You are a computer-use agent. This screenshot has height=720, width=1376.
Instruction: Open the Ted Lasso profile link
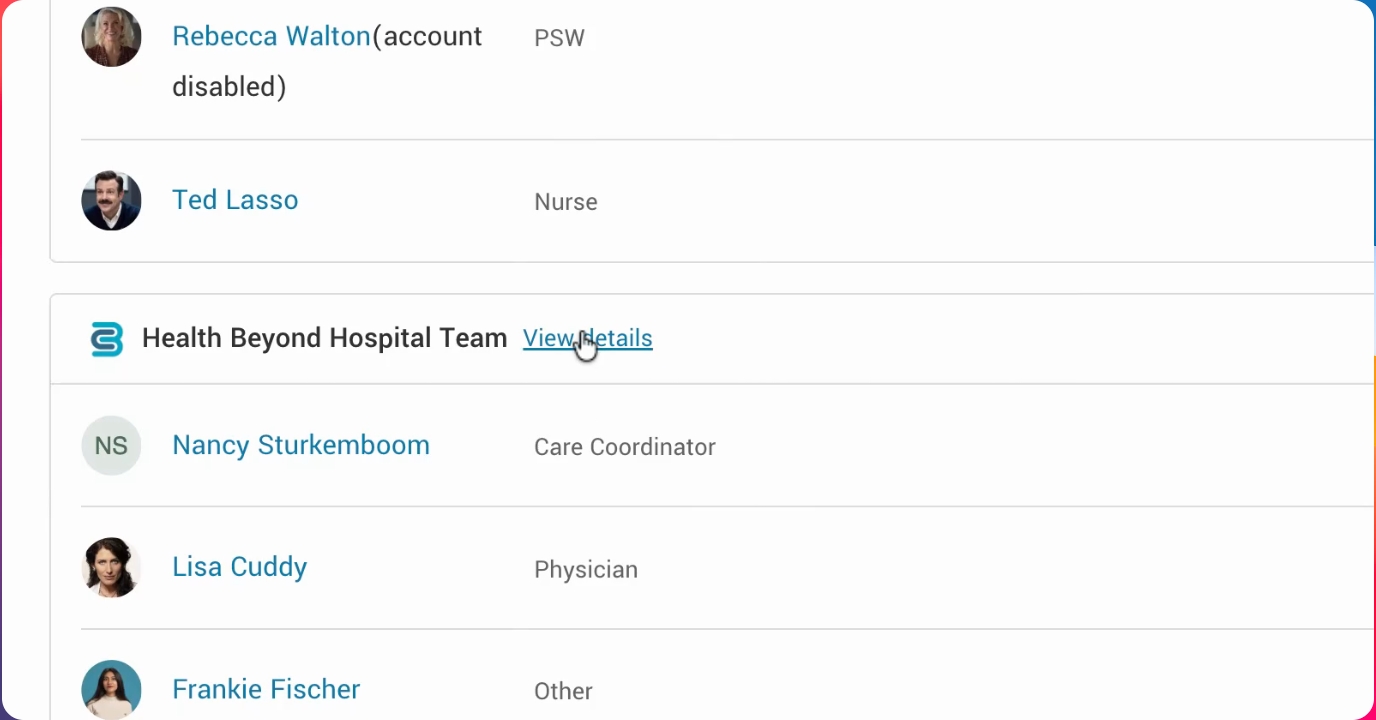(235, 200)
